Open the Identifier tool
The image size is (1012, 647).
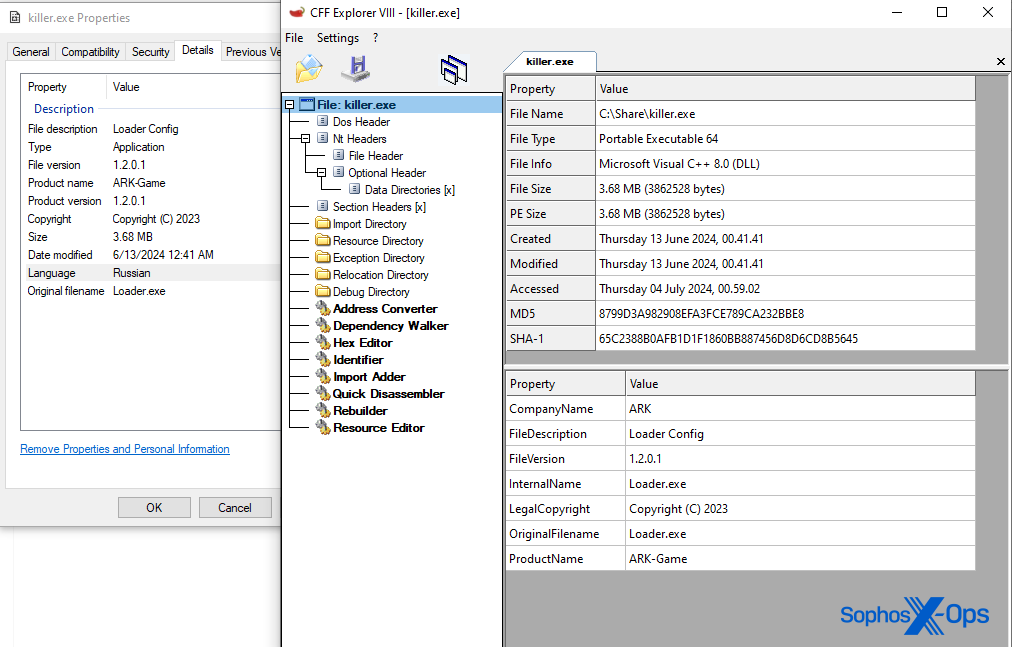point(358,360)
